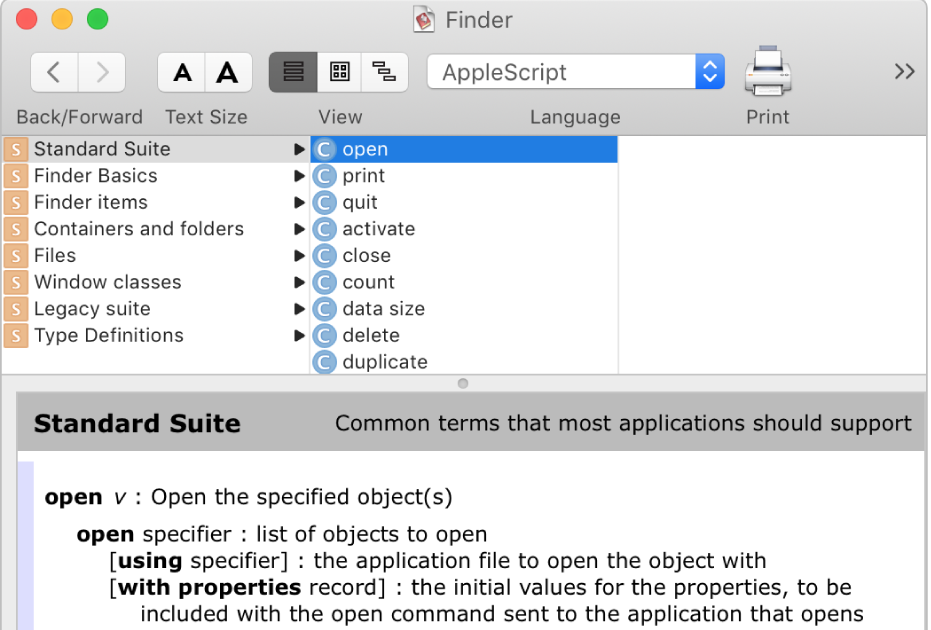Select the Standard Suite row
The width and height of the screenshot is (931, 630).
coord(156,149)
